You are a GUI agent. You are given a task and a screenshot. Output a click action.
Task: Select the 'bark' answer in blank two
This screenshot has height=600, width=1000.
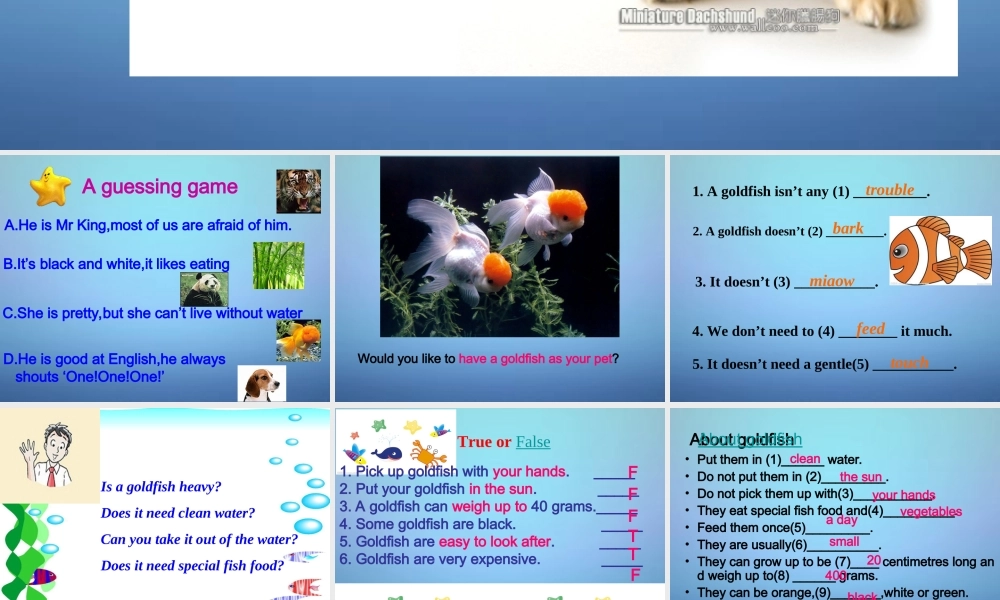[848, 229]
